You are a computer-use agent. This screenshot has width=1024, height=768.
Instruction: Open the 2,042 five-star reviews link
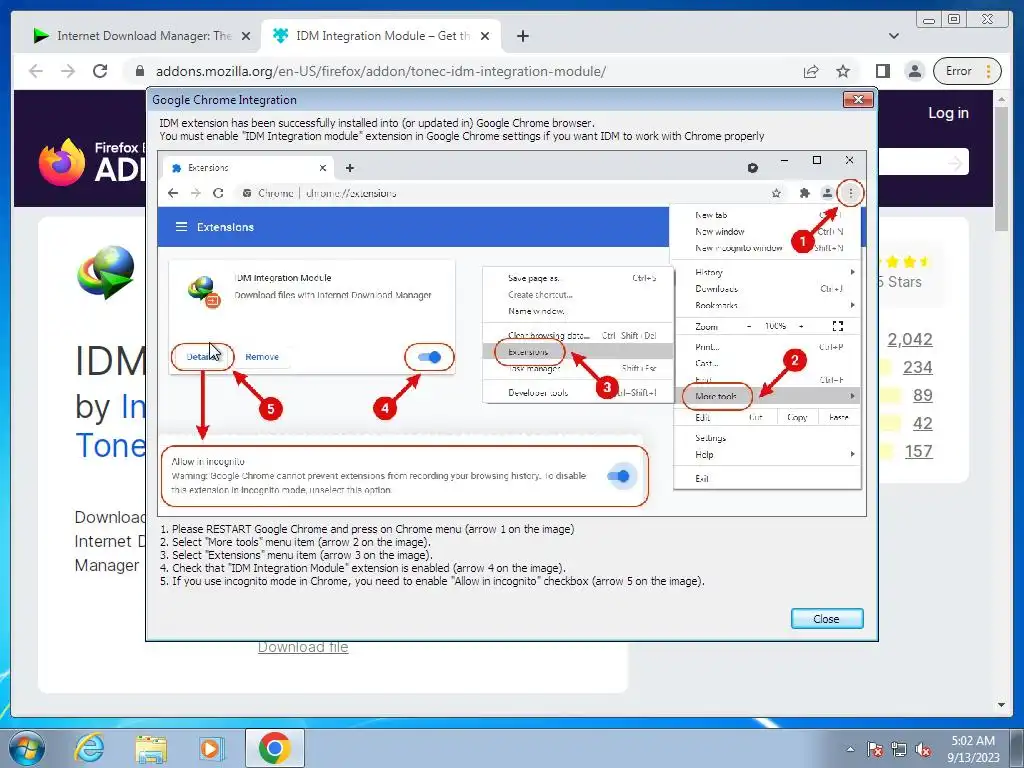click(x=910, y=340)
